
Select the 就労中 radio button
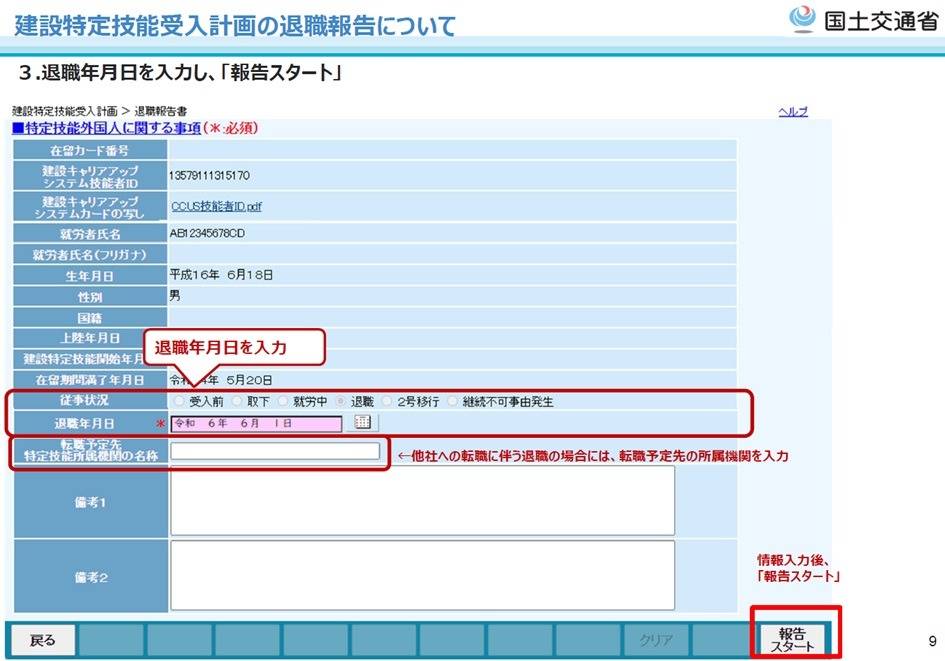(284, 401)
